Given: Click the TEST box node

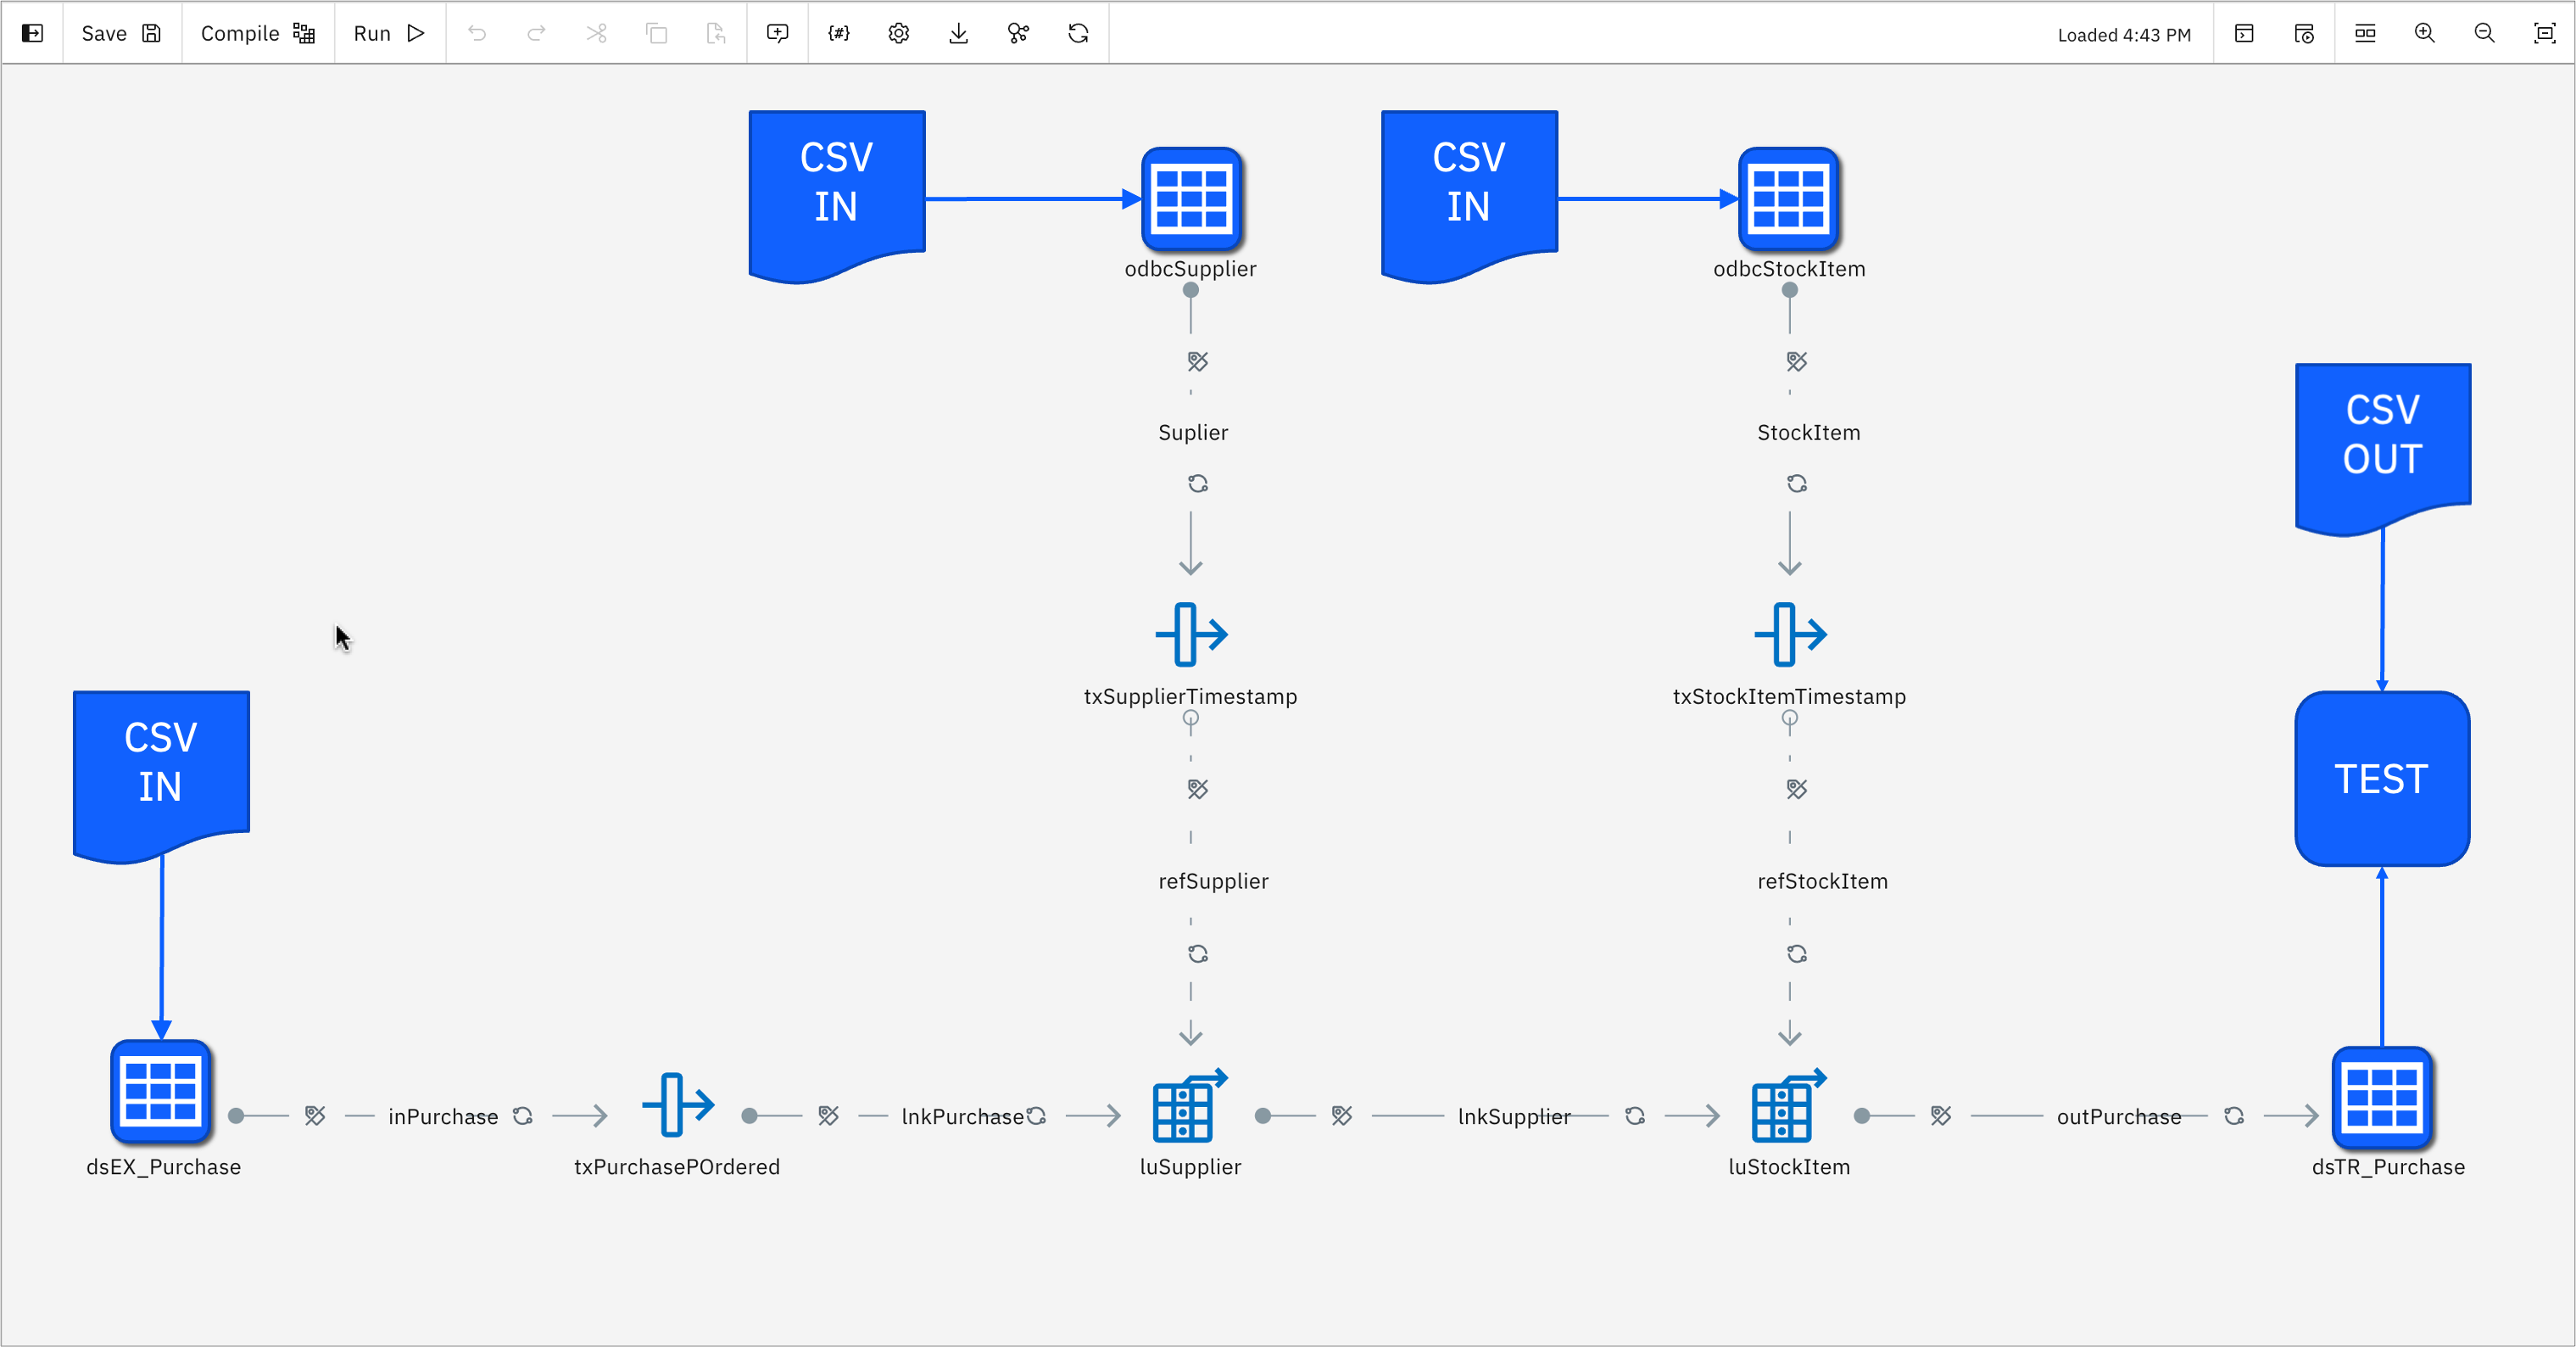Looking at the screenshot, I should click(x=2381, y=778).
